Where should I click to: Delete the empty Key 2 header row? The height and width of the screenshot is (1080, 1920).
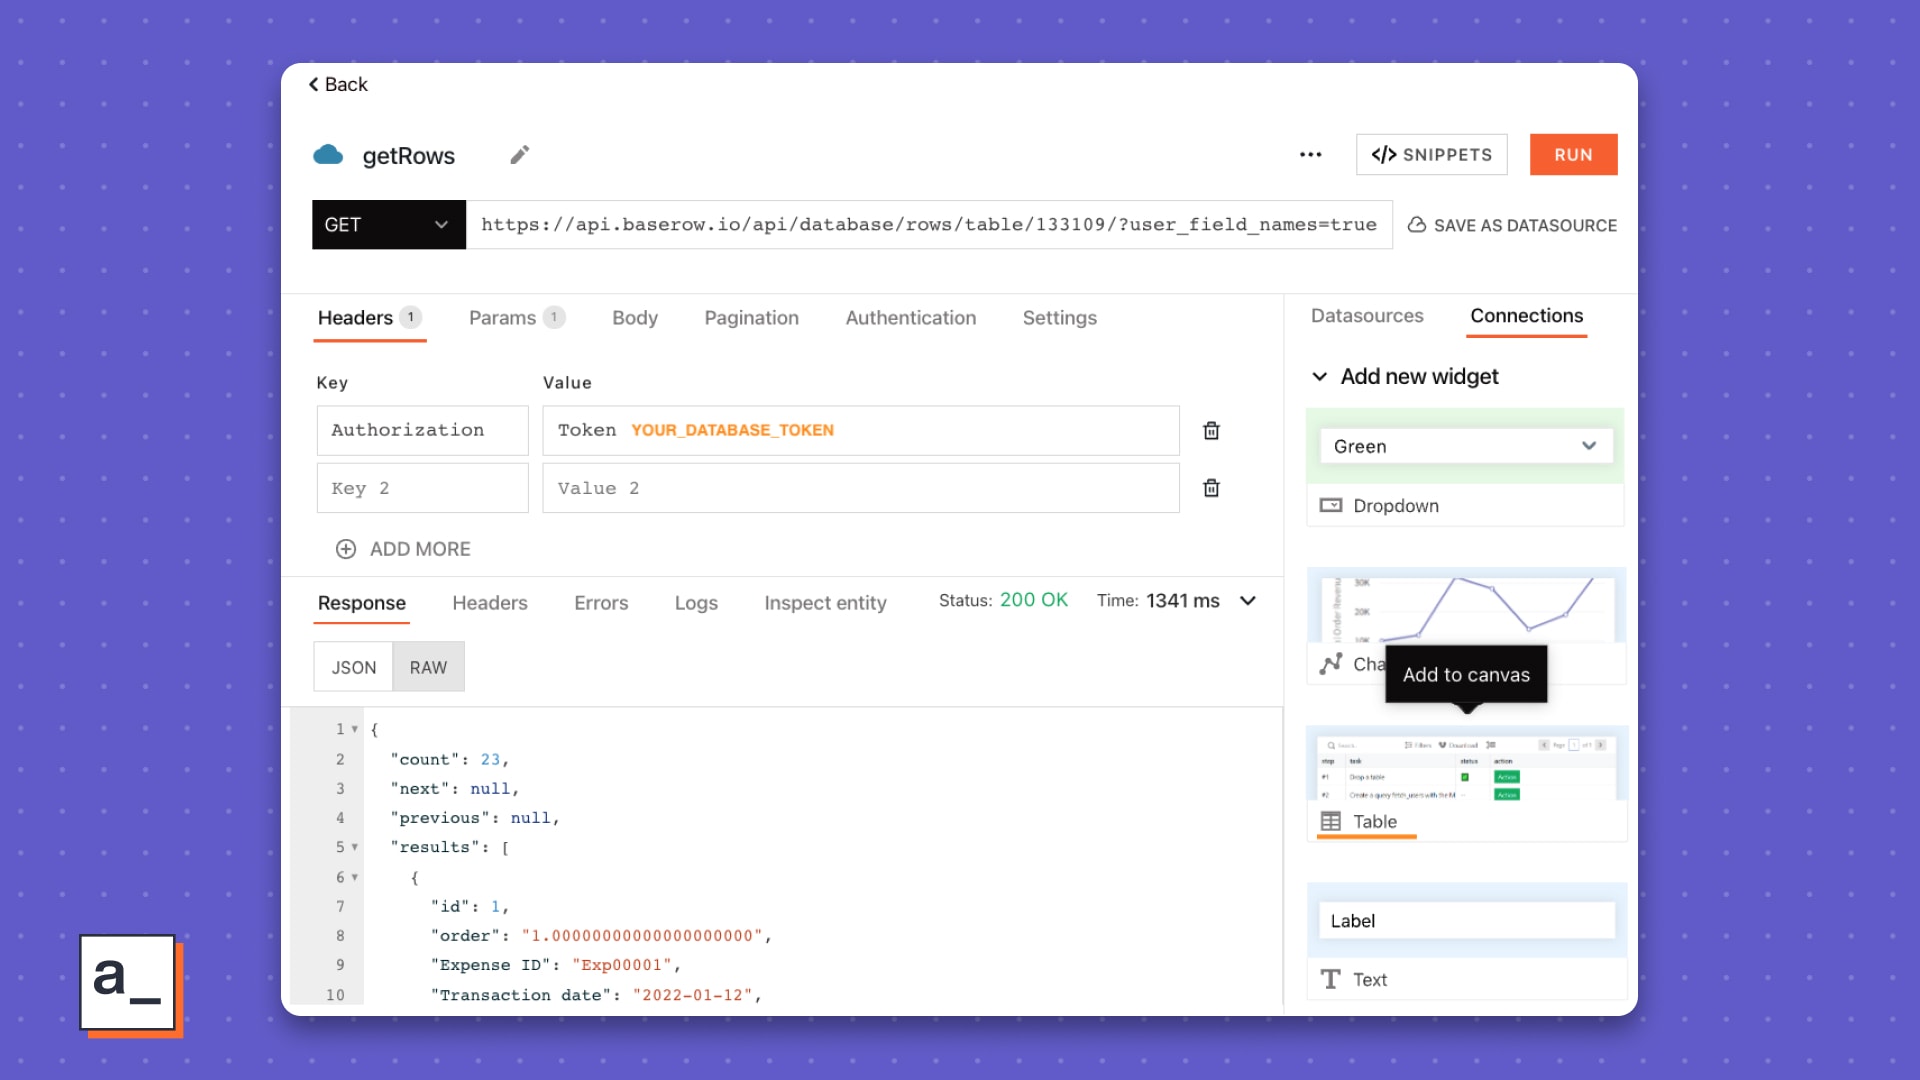click(x=1211, y=489)
